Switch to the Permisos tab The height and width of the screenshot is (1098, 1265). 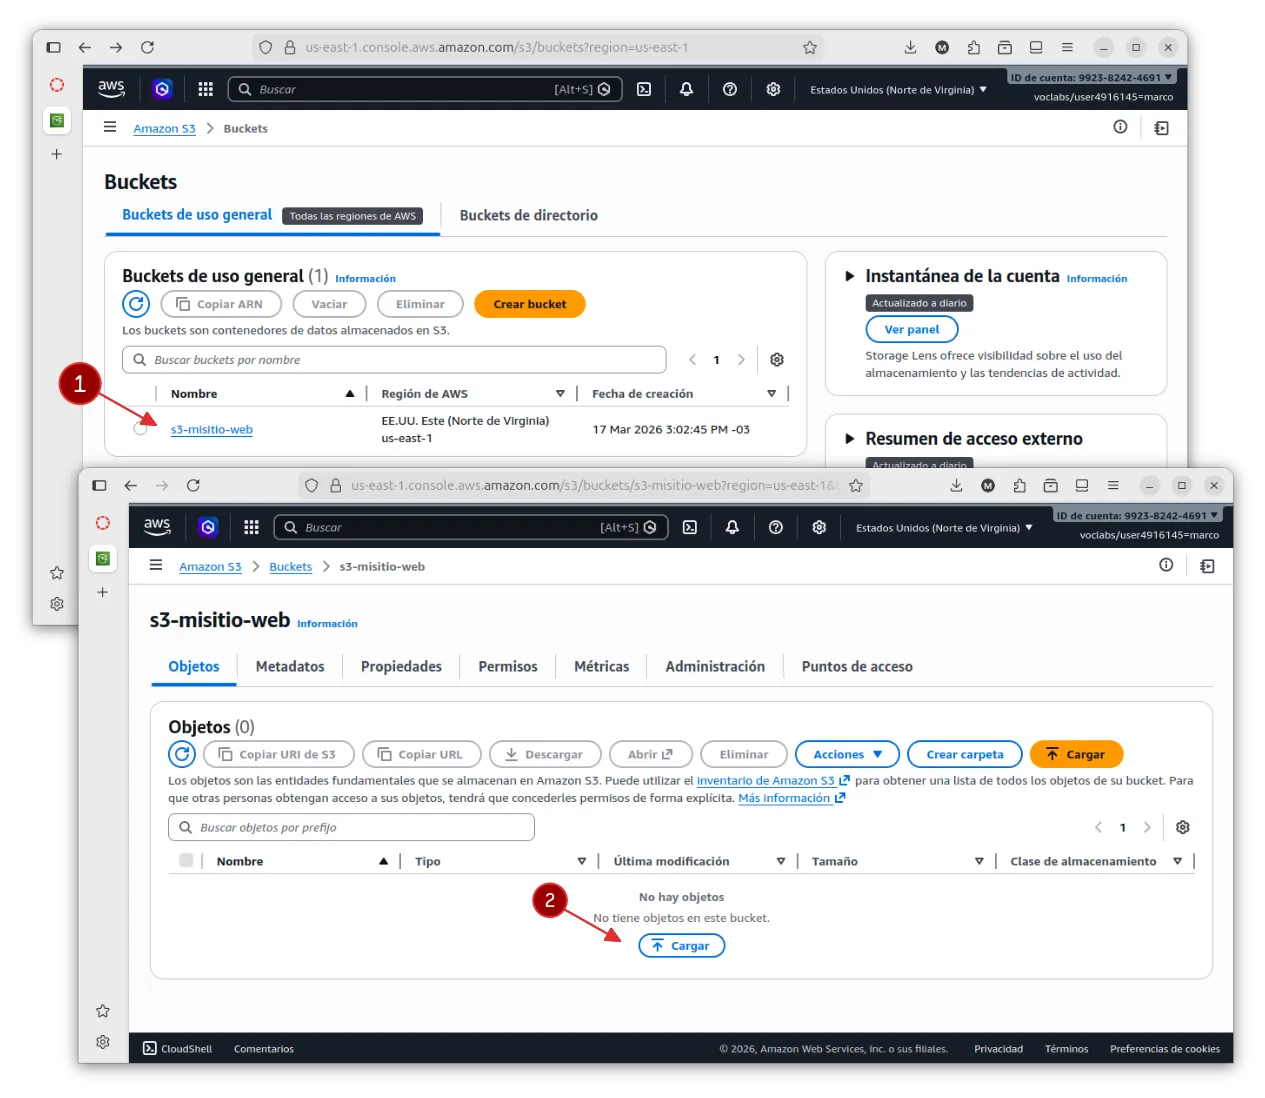point(507,666)
